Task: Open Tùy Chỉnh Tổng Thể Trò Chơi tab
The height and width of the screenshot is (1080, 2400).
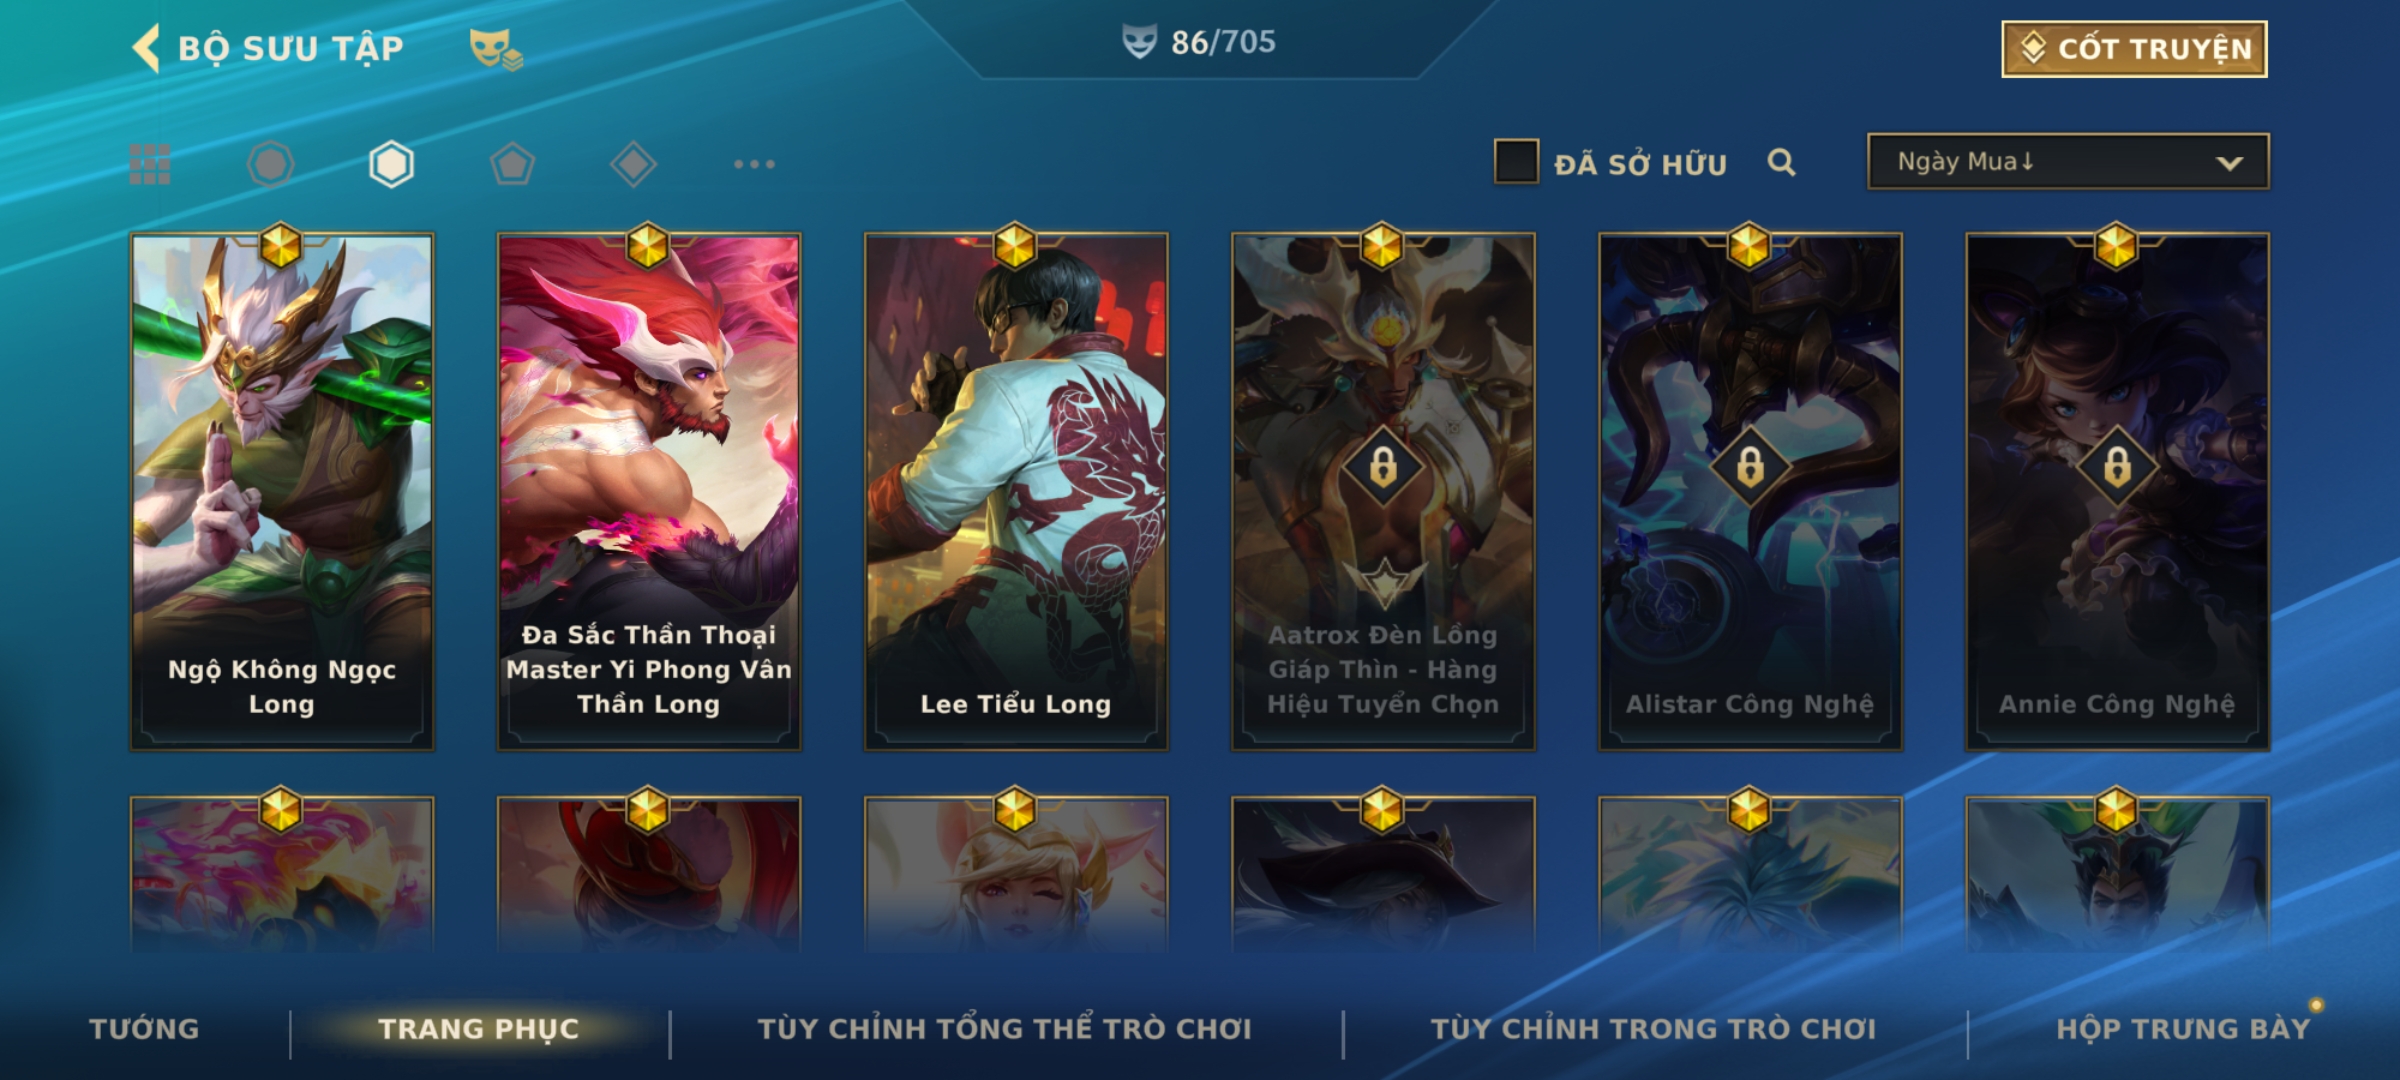Action: pos(1004,1029)
